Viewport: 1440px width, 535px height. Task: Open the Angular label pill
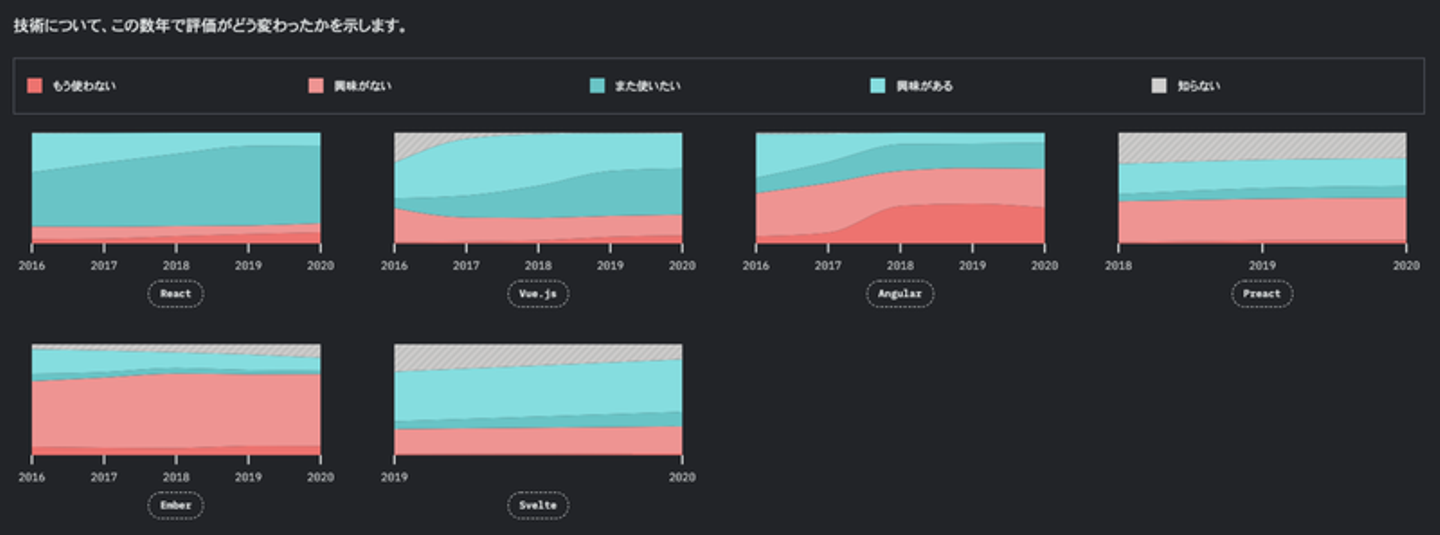[900, 294]
